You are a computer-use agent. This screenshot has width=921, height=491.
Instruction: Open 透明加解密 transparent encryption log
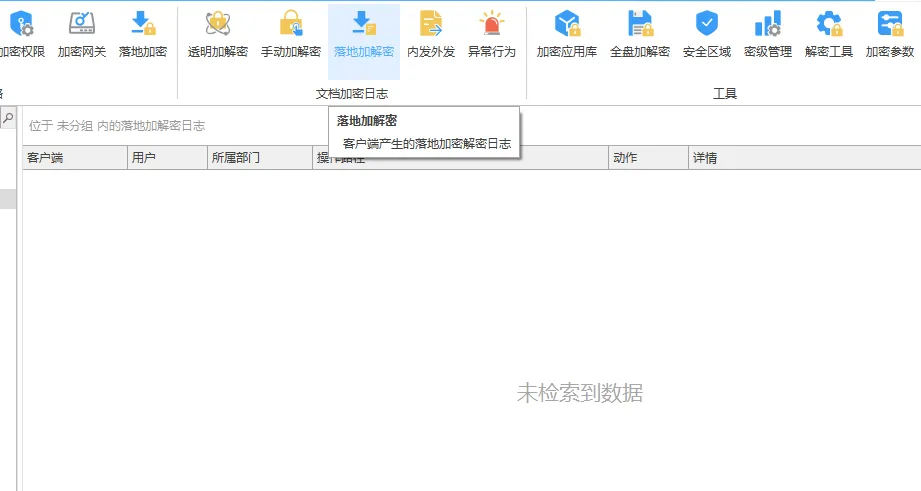click(218, 35)
